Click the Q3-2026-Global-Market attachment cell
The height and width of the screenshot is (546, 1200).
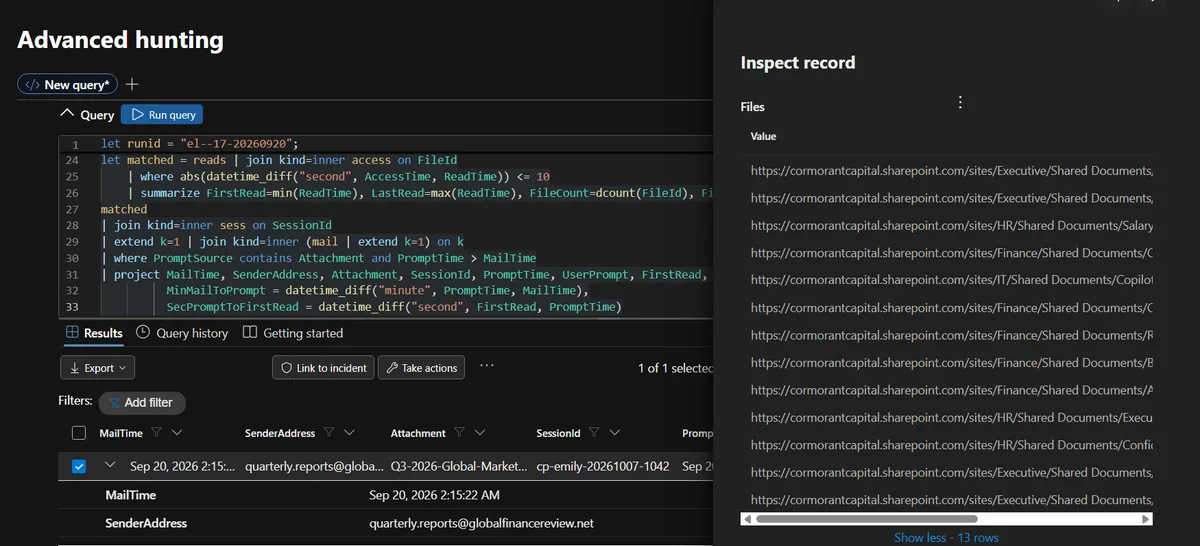[457, 466]
